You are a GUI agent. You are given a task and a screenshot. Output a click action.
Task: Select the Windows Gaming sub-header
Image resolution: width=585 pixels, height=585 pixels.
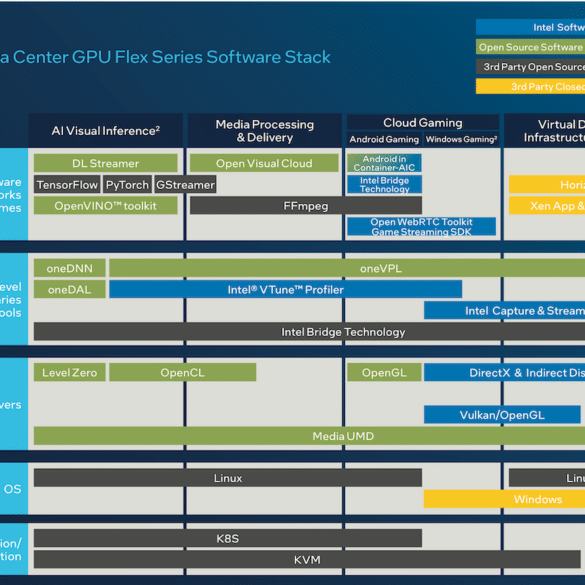click(x=462, y=139)
